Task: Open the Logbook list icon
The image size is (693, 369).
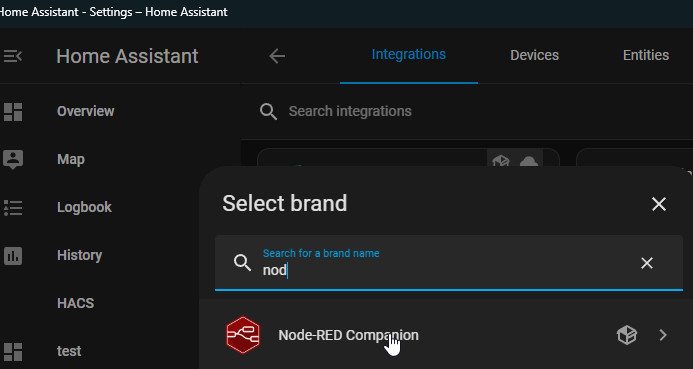Action: [x=13, y=208]
